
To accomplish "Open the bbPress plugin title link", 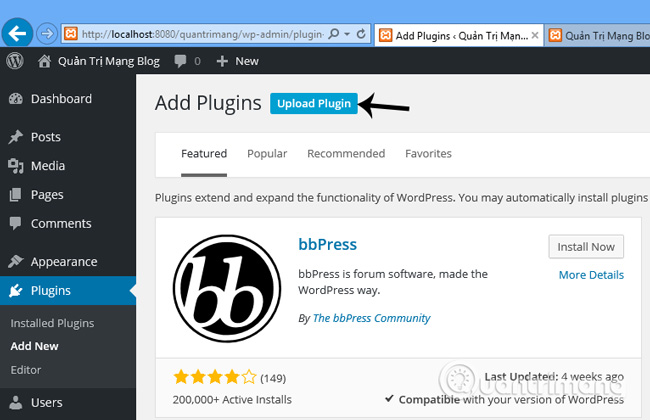I will (x=327, y=245).
